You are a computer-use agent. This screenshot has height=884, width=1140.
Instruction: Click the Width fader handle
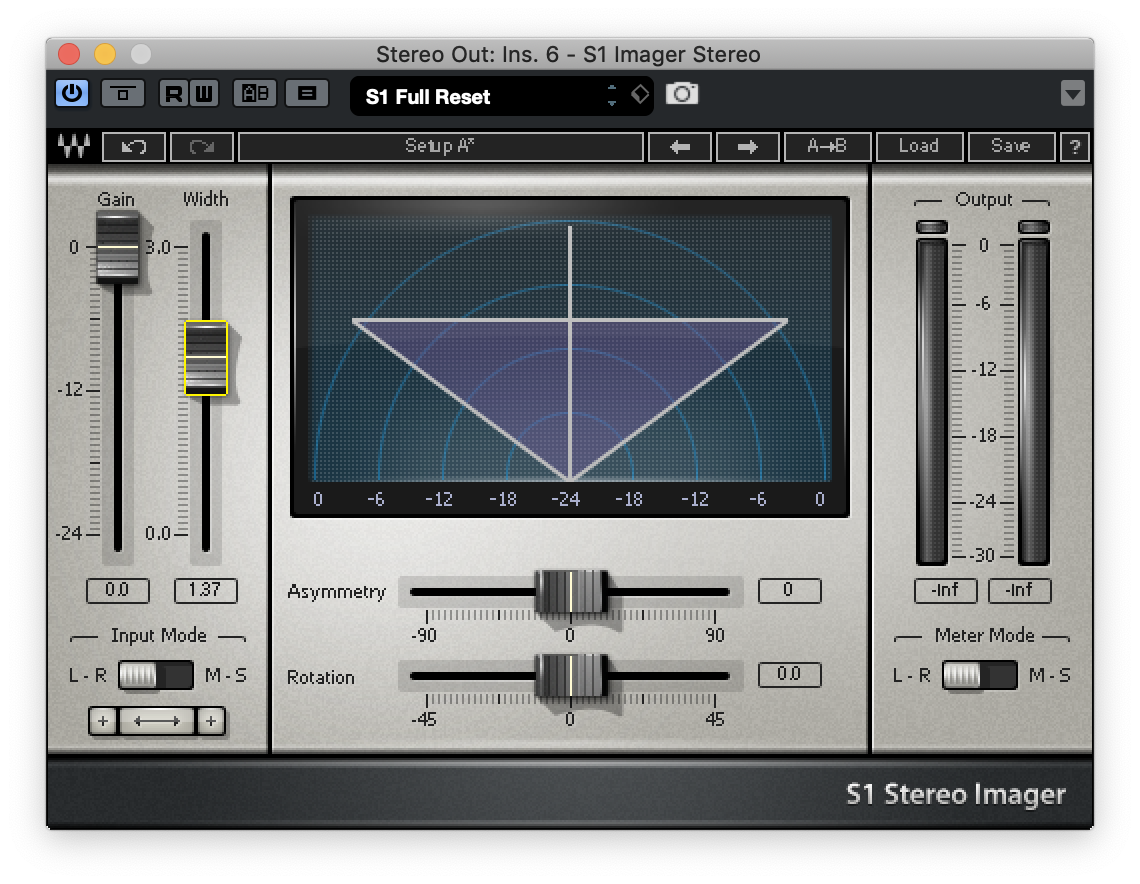pyautogui.click(x=206, y=358)
